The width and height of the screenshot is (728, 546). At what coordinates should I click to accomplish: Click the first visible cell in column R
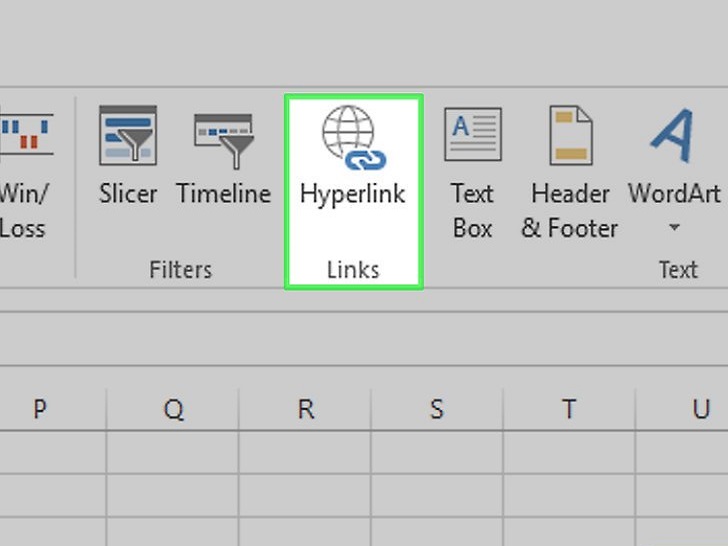pos(305,451)
